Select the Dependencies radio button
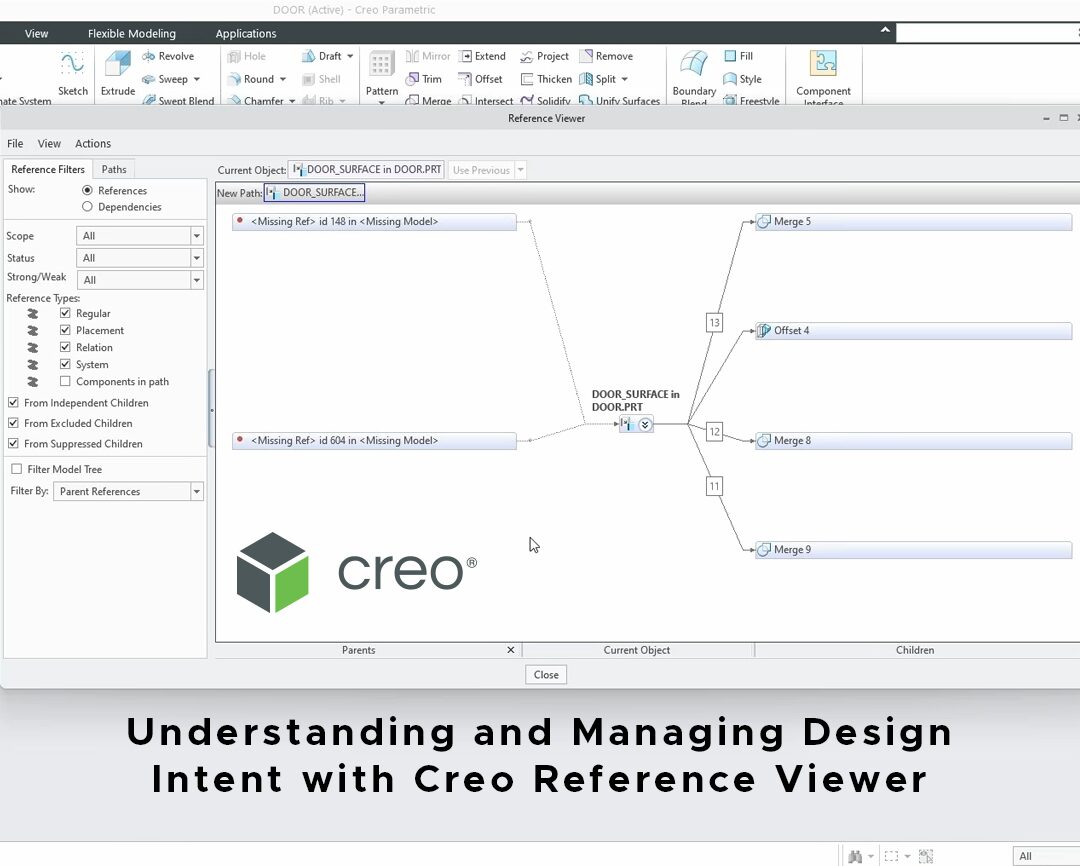This screenshot has height=866, width=1080. 87,207
